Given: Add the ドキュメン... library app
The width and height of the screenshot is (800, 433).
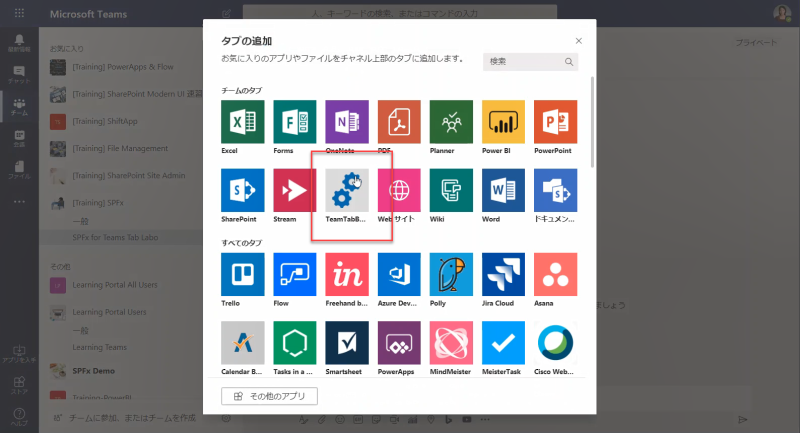Looking at the screenshot, I should click(x=556, y=190).
